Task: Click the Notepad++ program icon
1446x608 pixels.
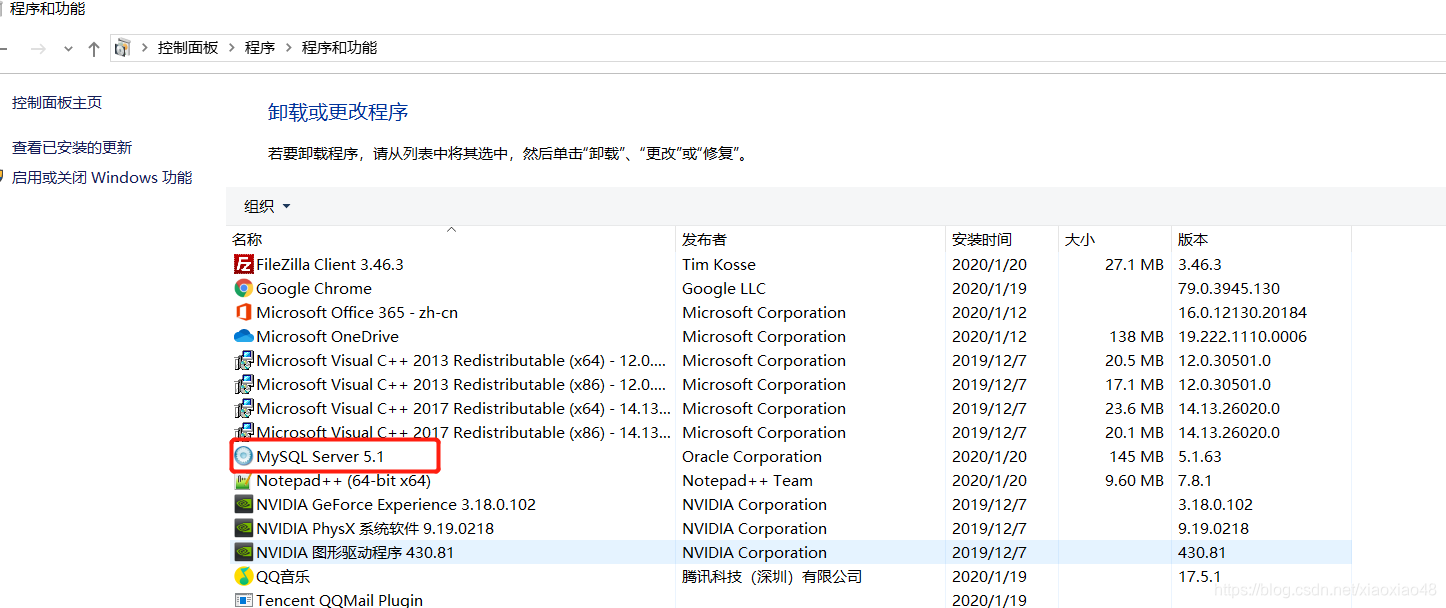Action: pos(243,481)
